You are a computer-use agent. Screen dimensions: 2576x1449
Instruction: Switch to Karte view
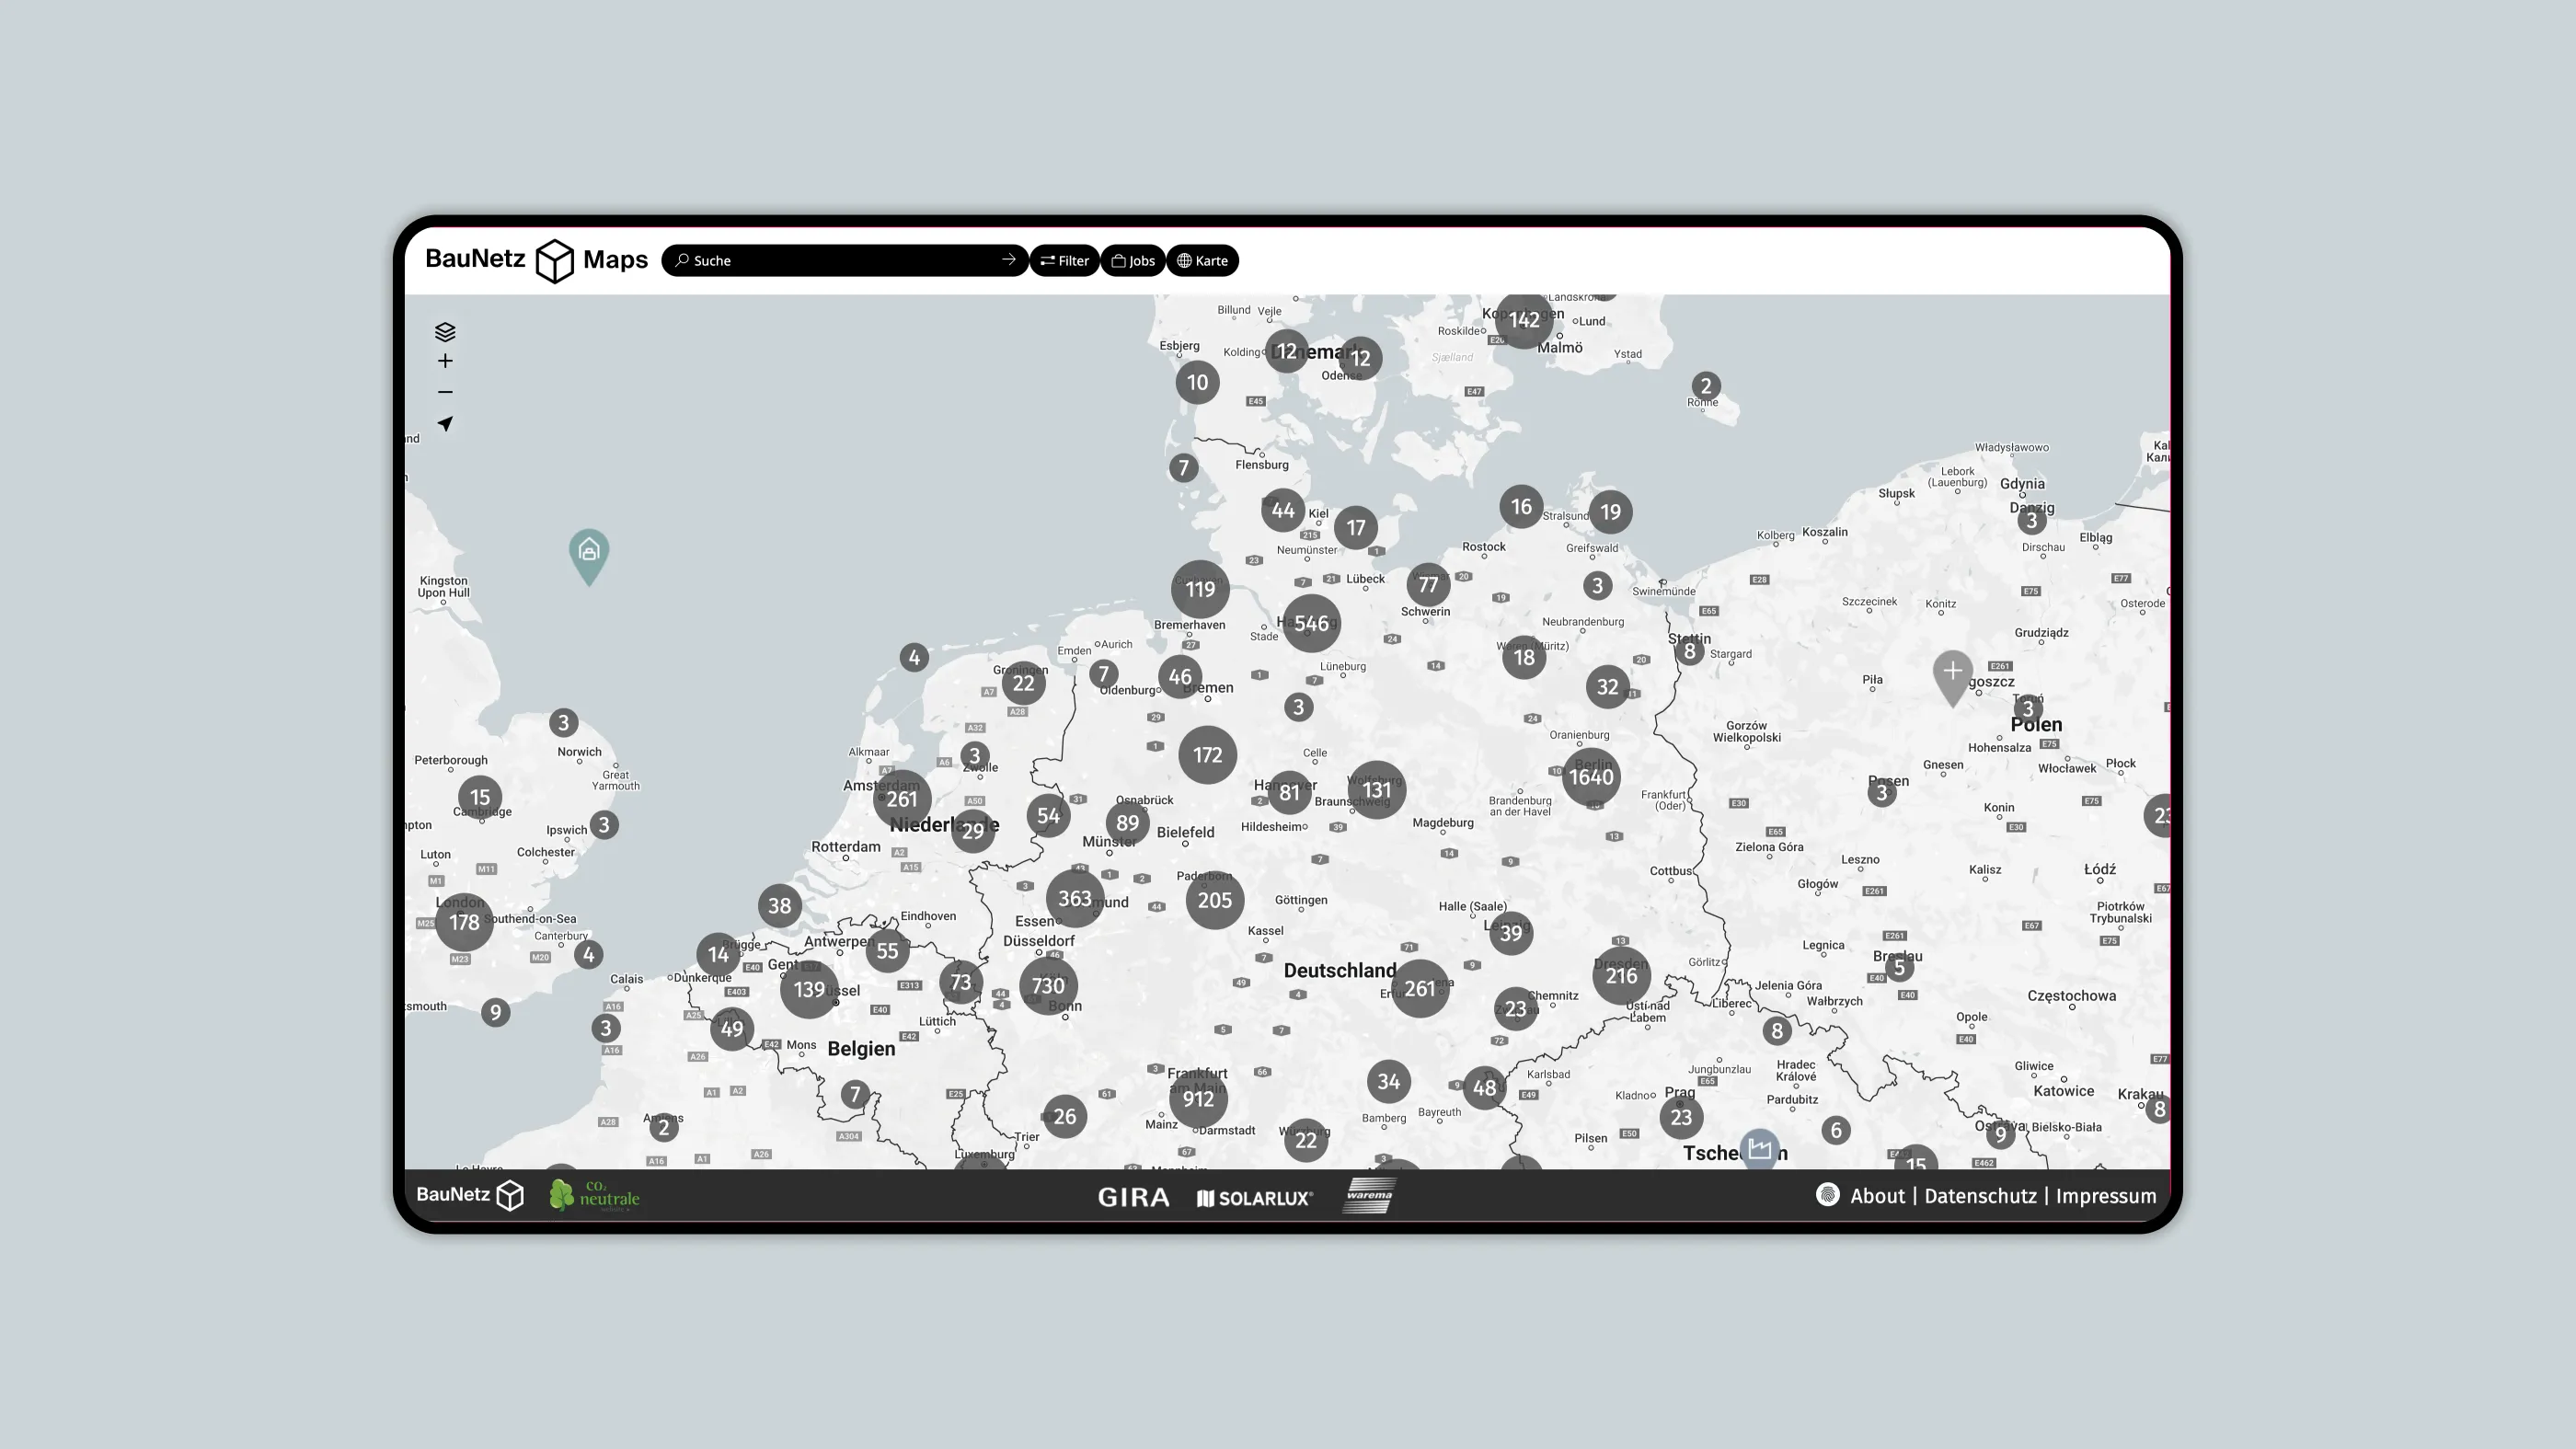coord(1202,260)
